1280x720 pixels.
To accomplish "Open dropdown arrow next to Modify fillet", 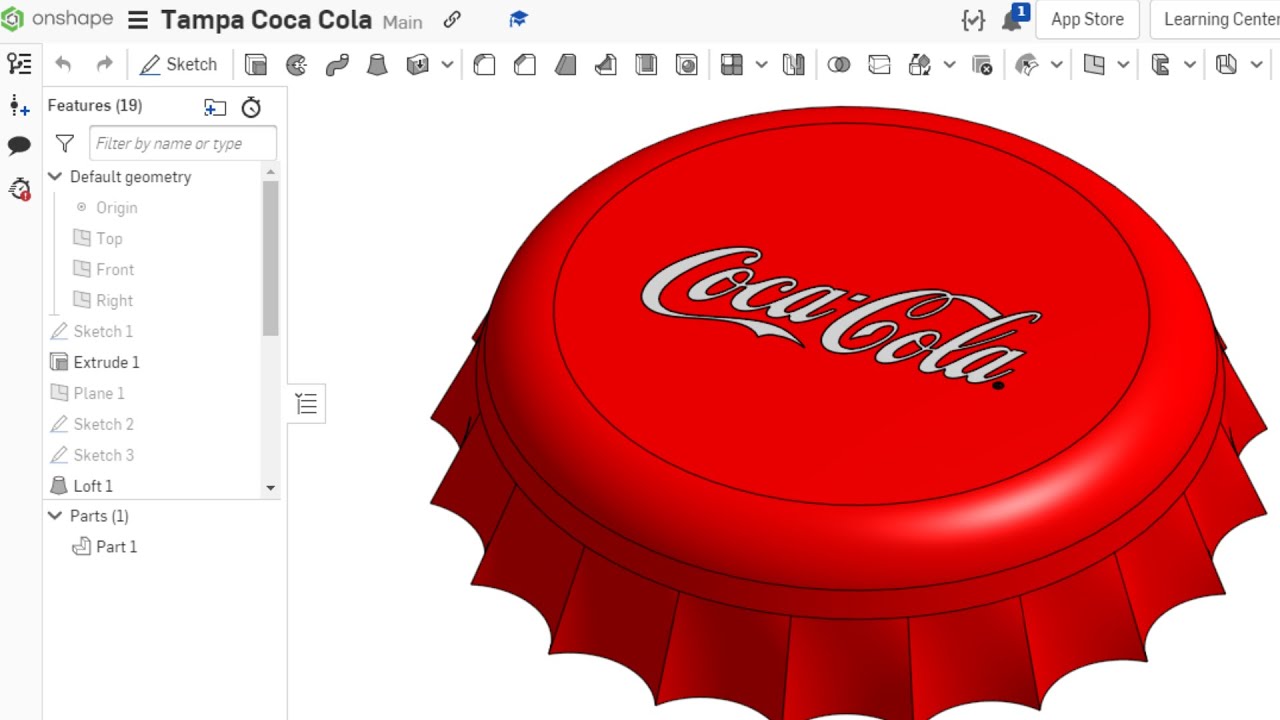I will tap(1056, 65).
